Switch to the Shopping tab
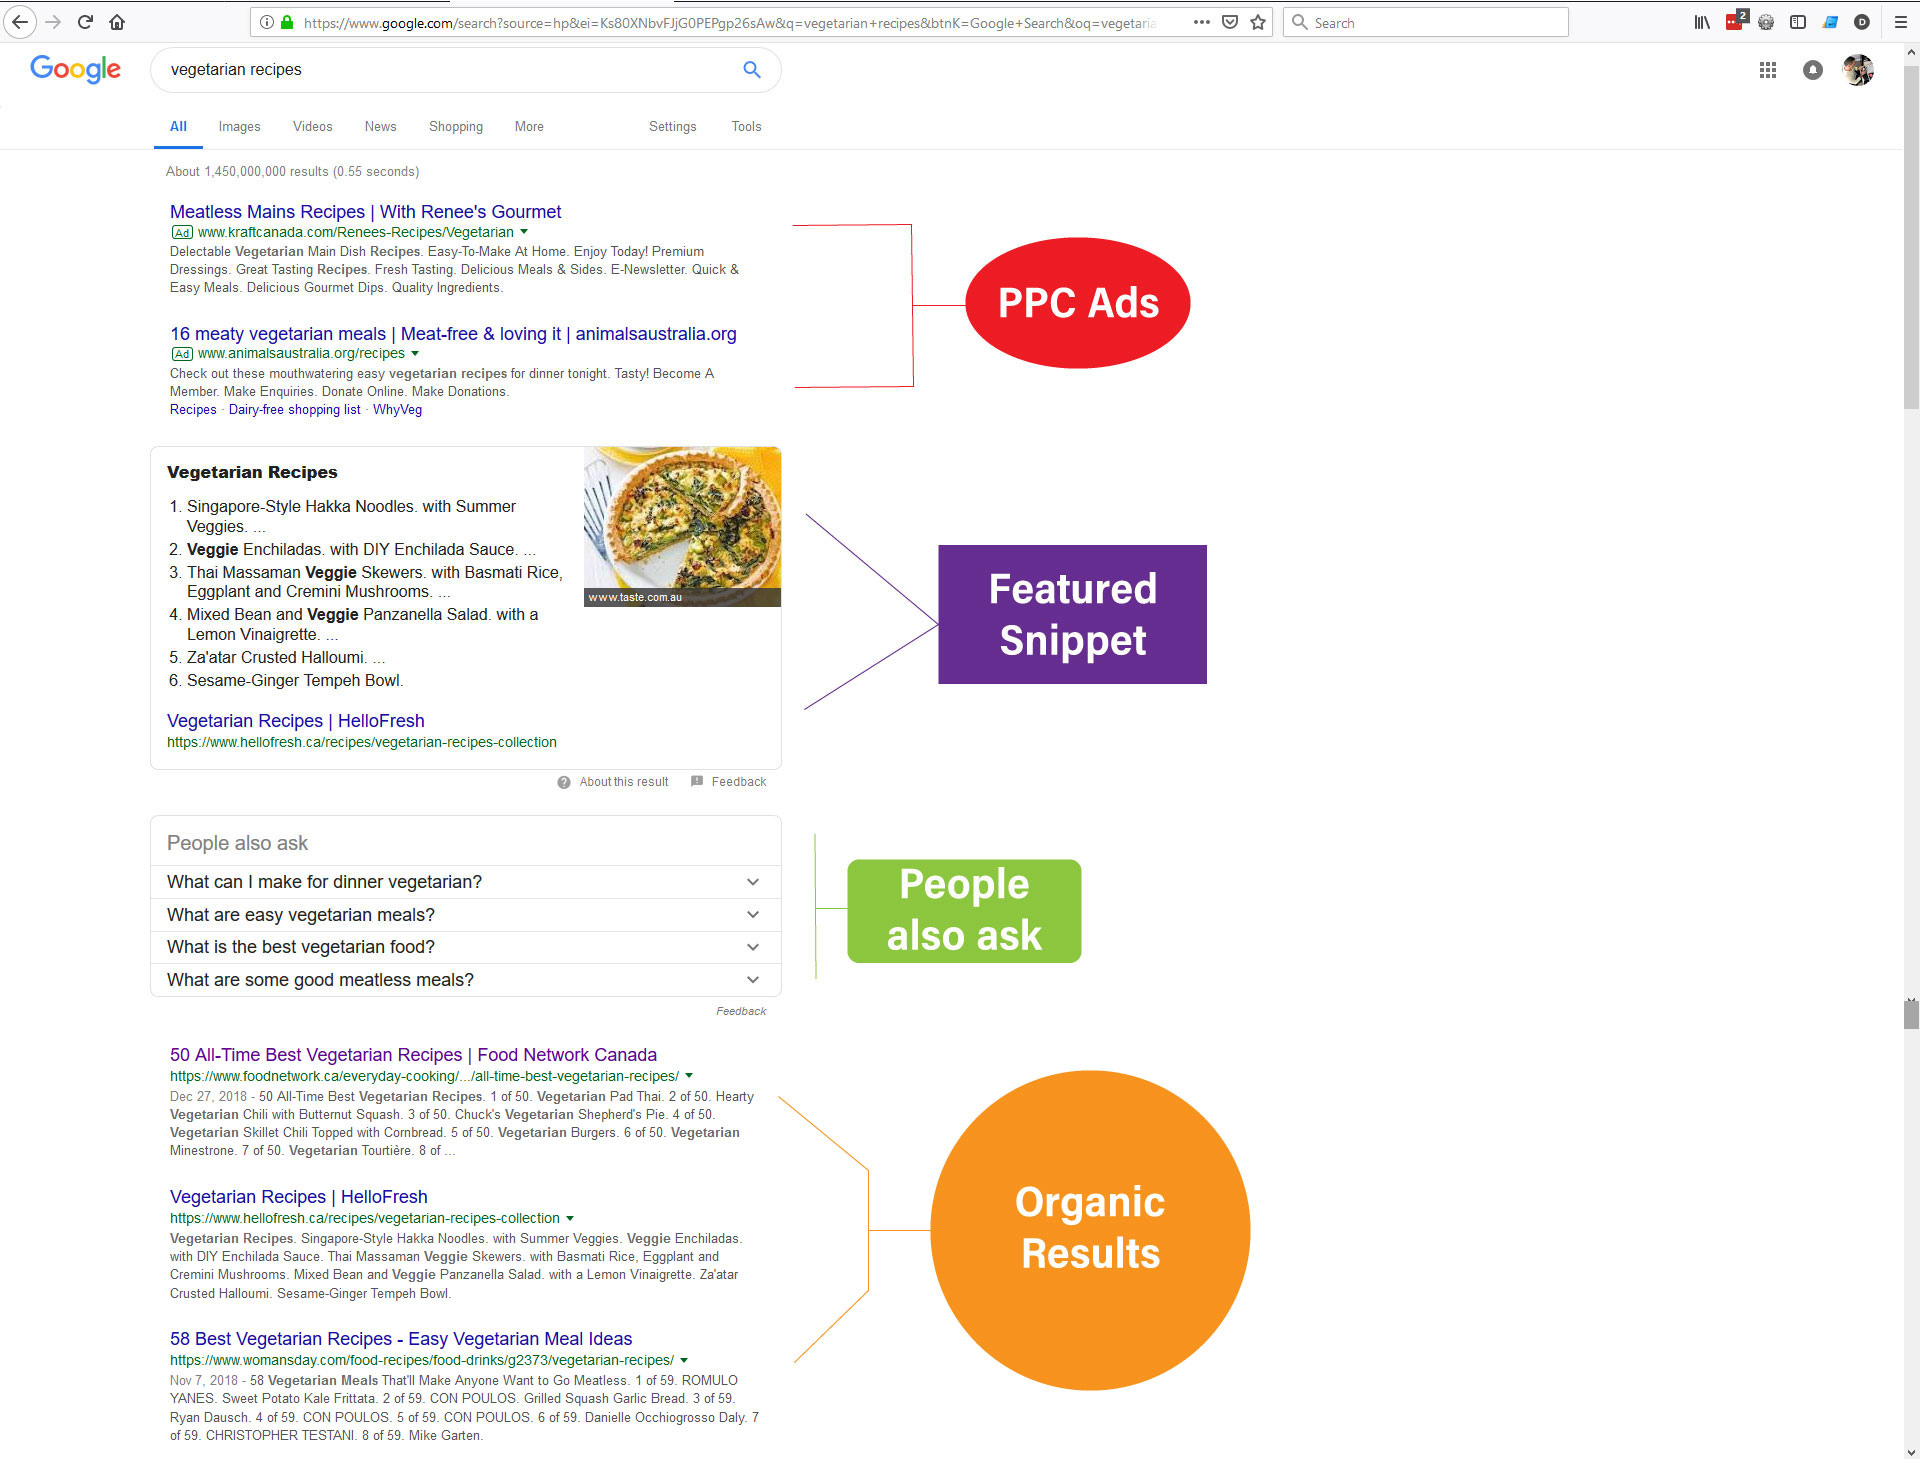This screenshot has height=1482, width=1920. [456, 126]
